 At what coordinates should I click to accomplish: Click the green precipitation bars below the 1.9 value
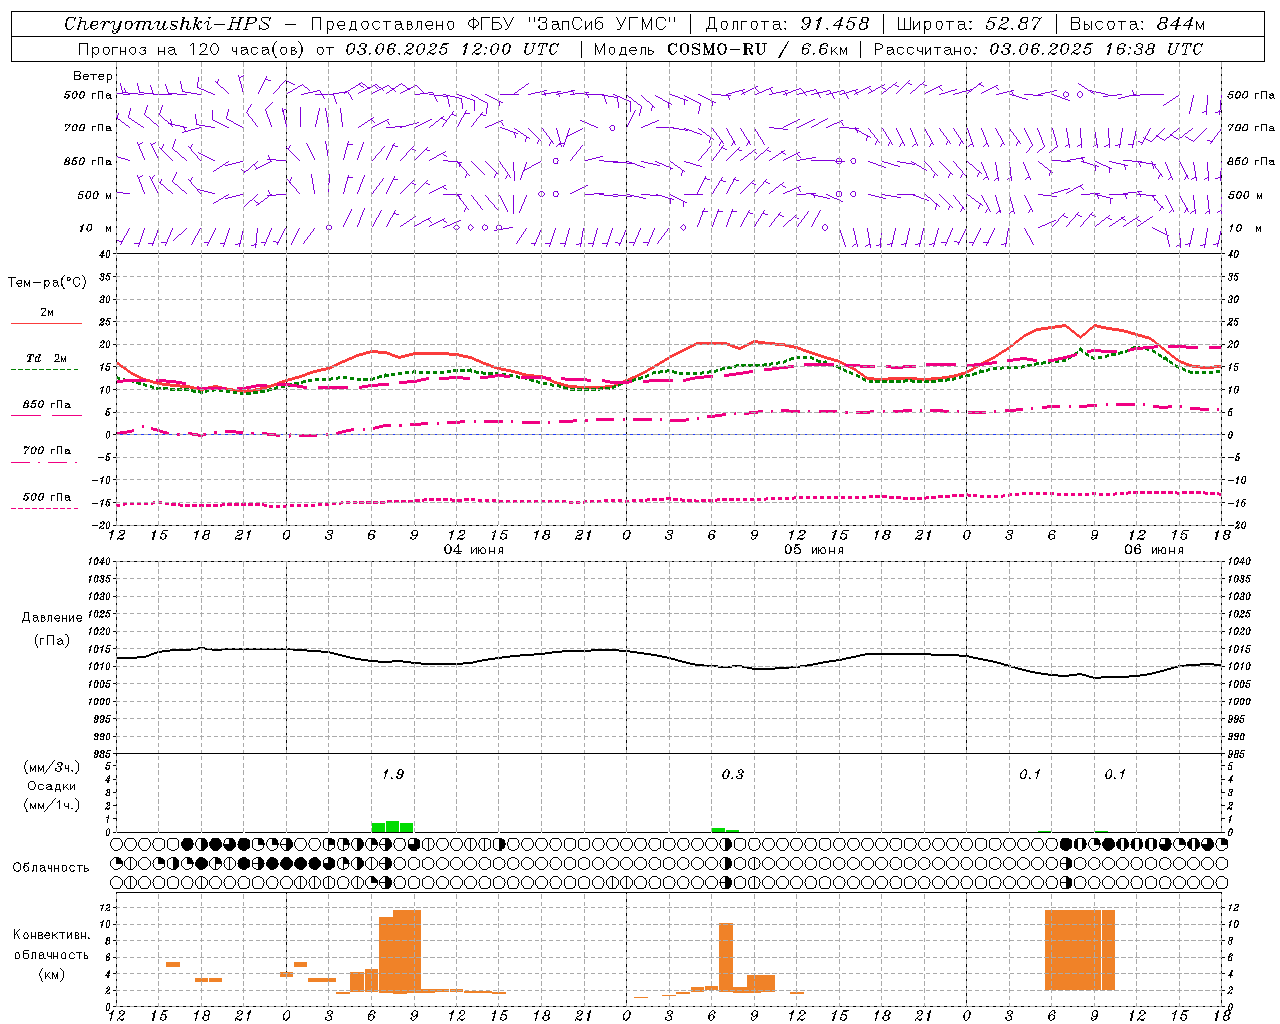(392, 827)
